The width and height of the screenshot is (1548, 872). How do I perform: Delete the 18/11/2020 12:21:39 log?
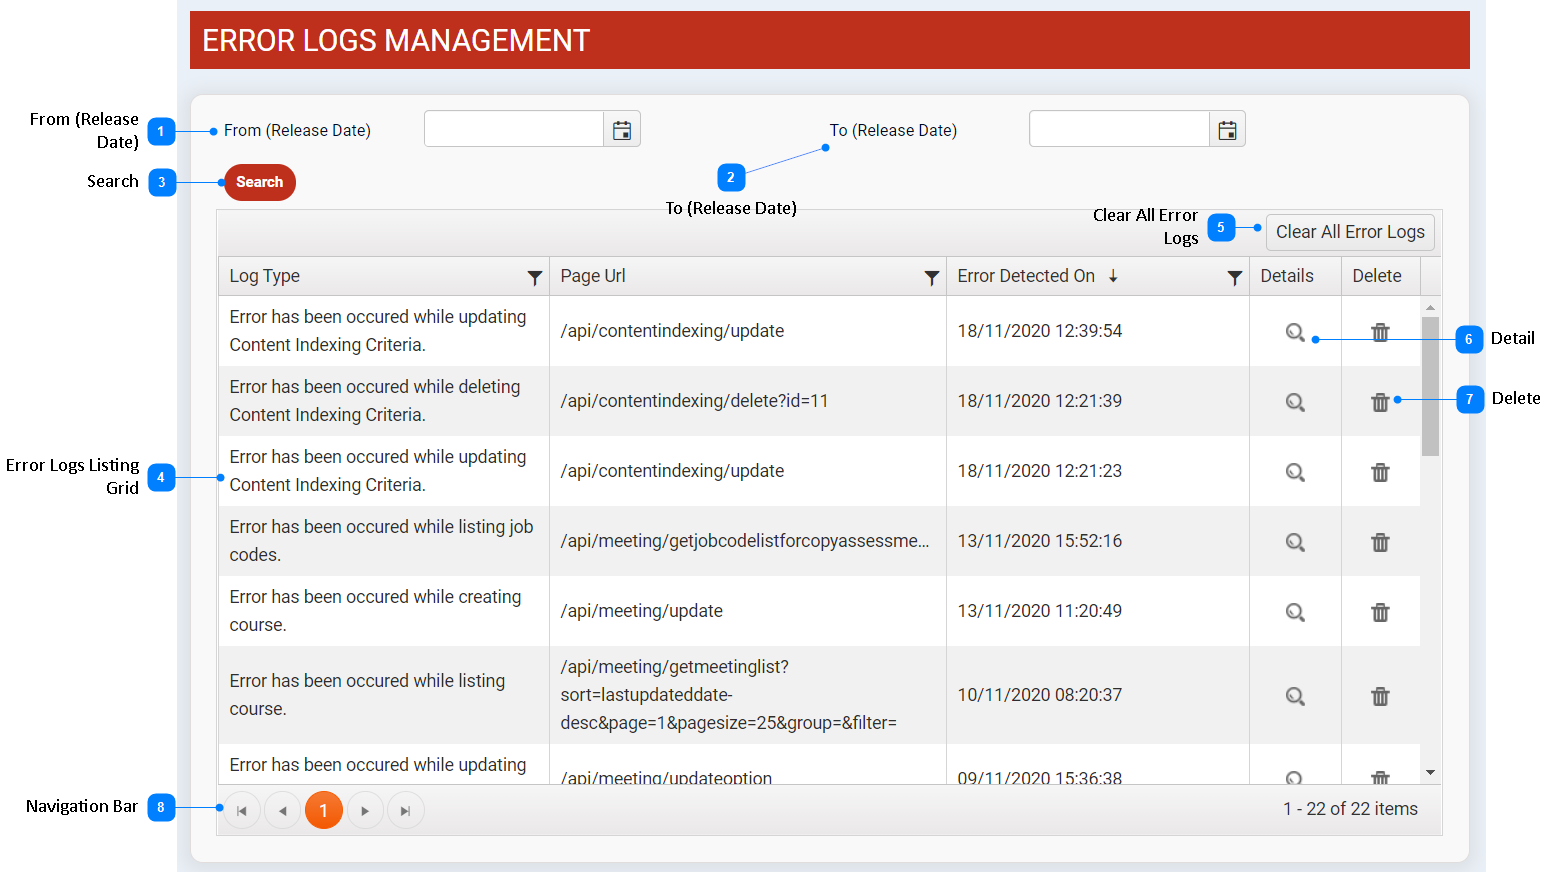click(x=1380, y=402)
